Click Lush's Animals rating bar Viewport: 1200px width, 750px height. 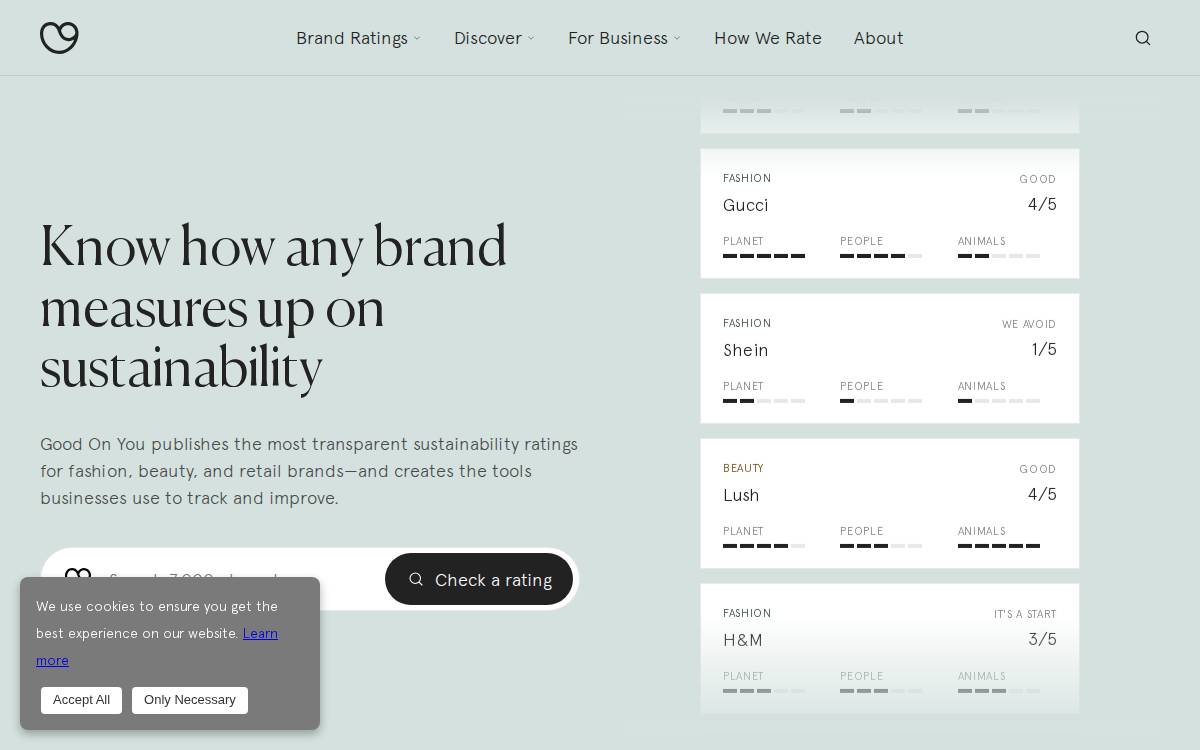click(999, 546)
